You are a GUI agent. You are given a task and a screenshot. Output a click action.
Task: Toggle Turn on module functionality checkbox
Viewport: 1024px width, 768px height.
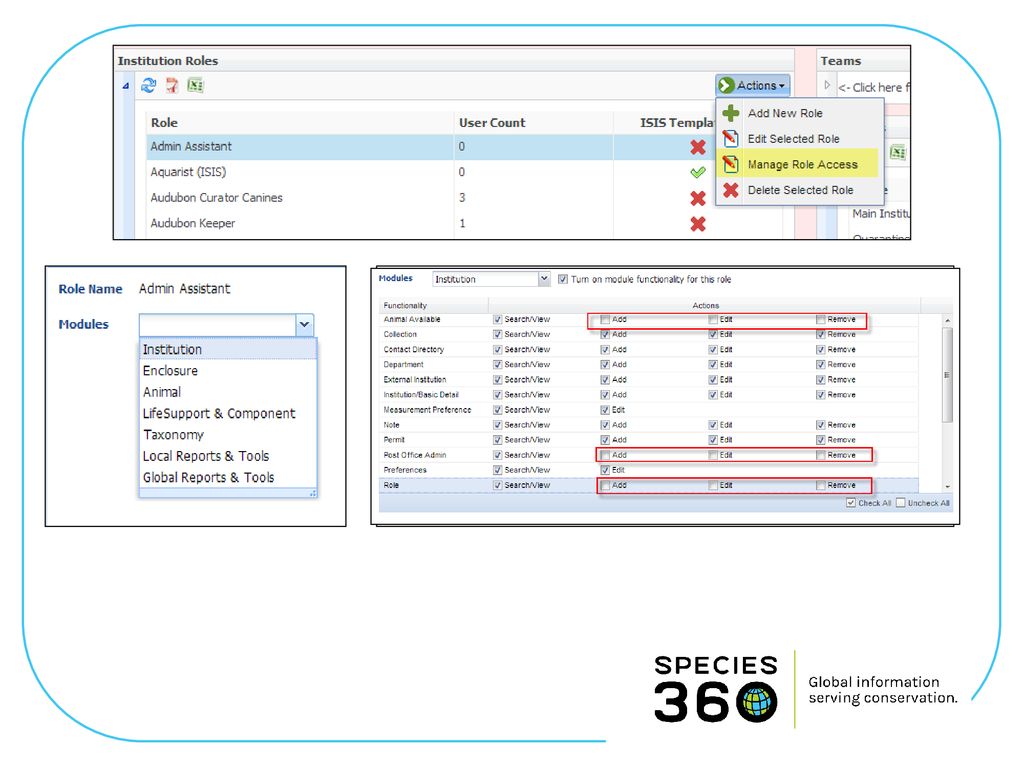(x=563, y=280)
